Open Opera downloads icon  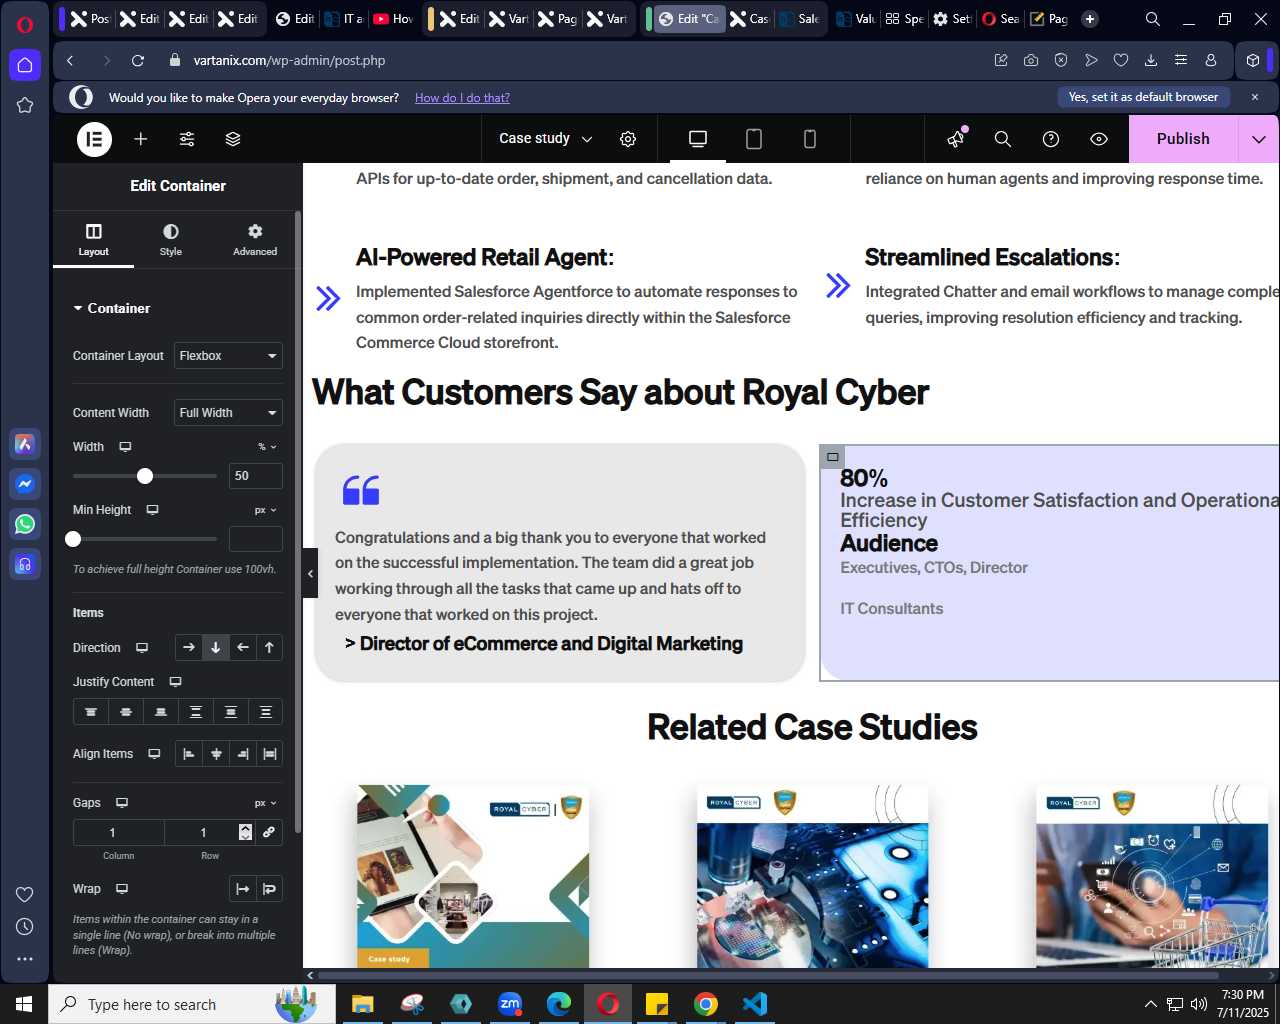click(1151, 60)
